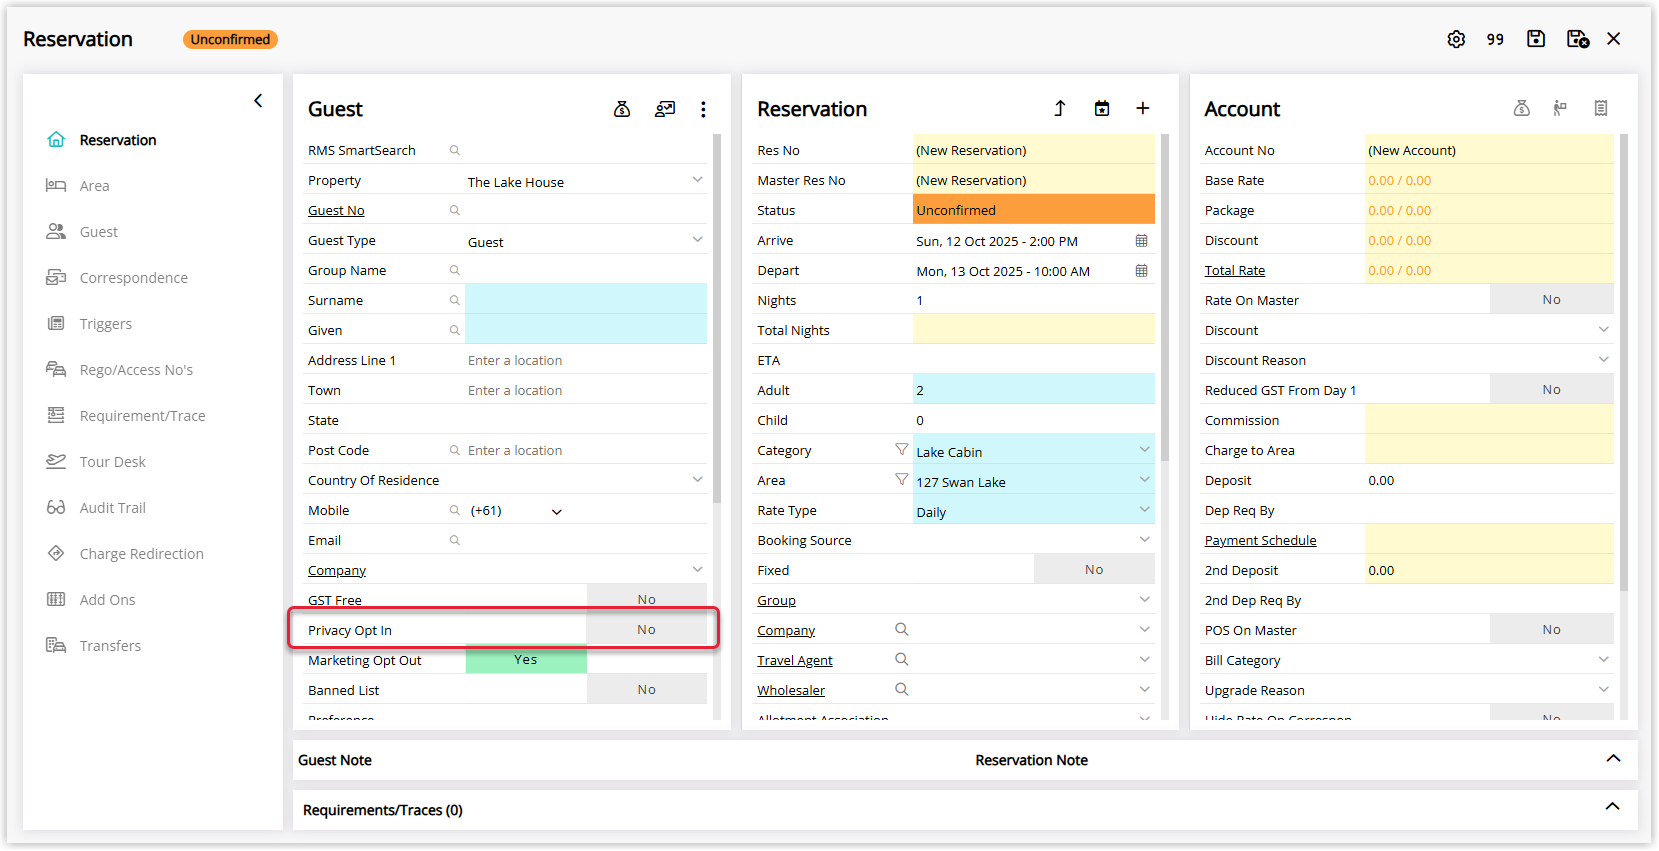Open the Guest panel money bag icon
This screenshot has height=851, width=1659.
click(622, 109)
